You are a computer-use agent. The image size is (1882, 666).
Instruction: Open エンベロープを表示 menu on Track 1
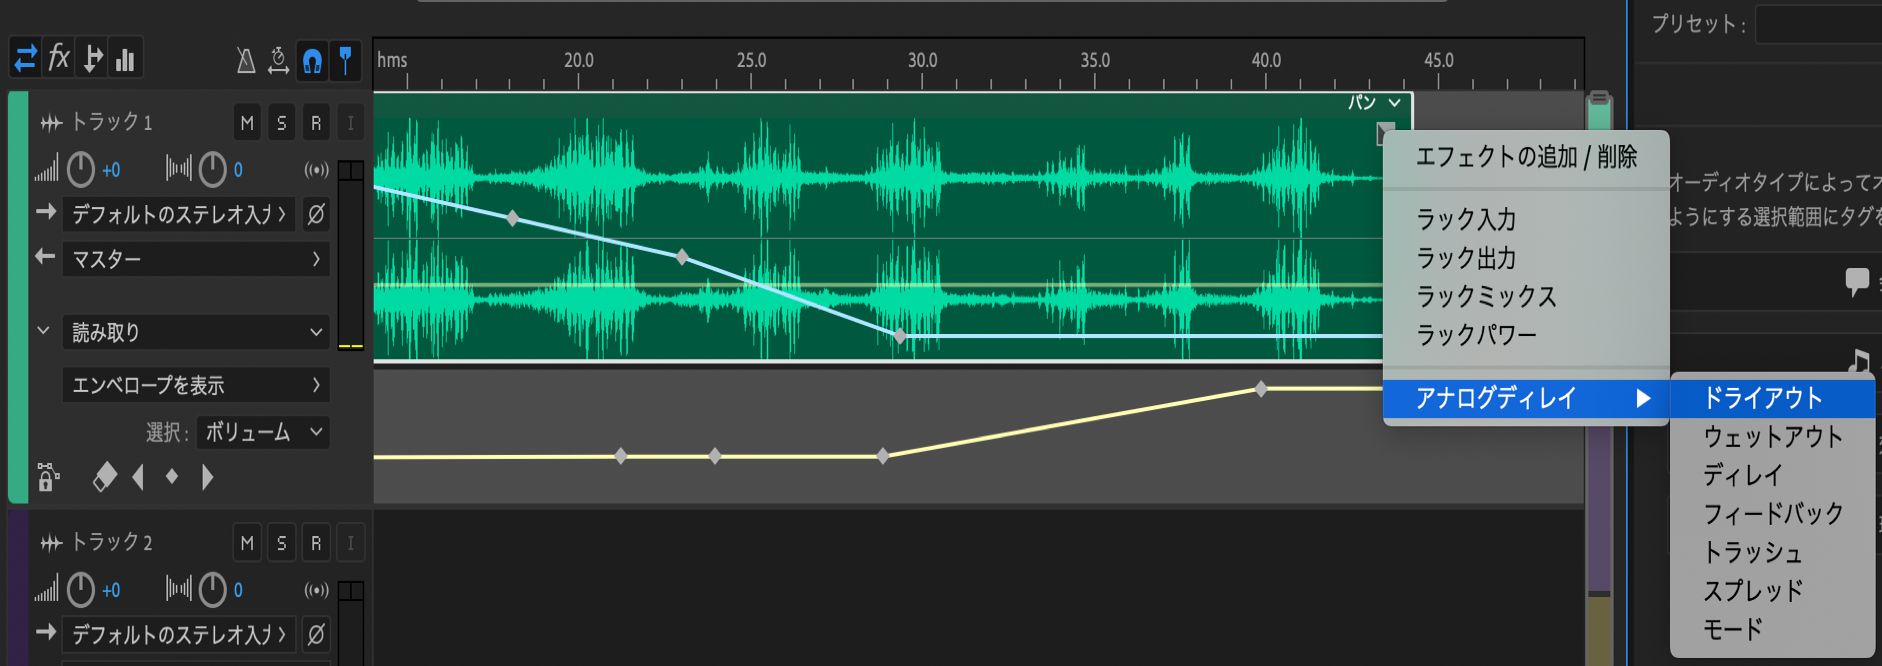(196, 385)
